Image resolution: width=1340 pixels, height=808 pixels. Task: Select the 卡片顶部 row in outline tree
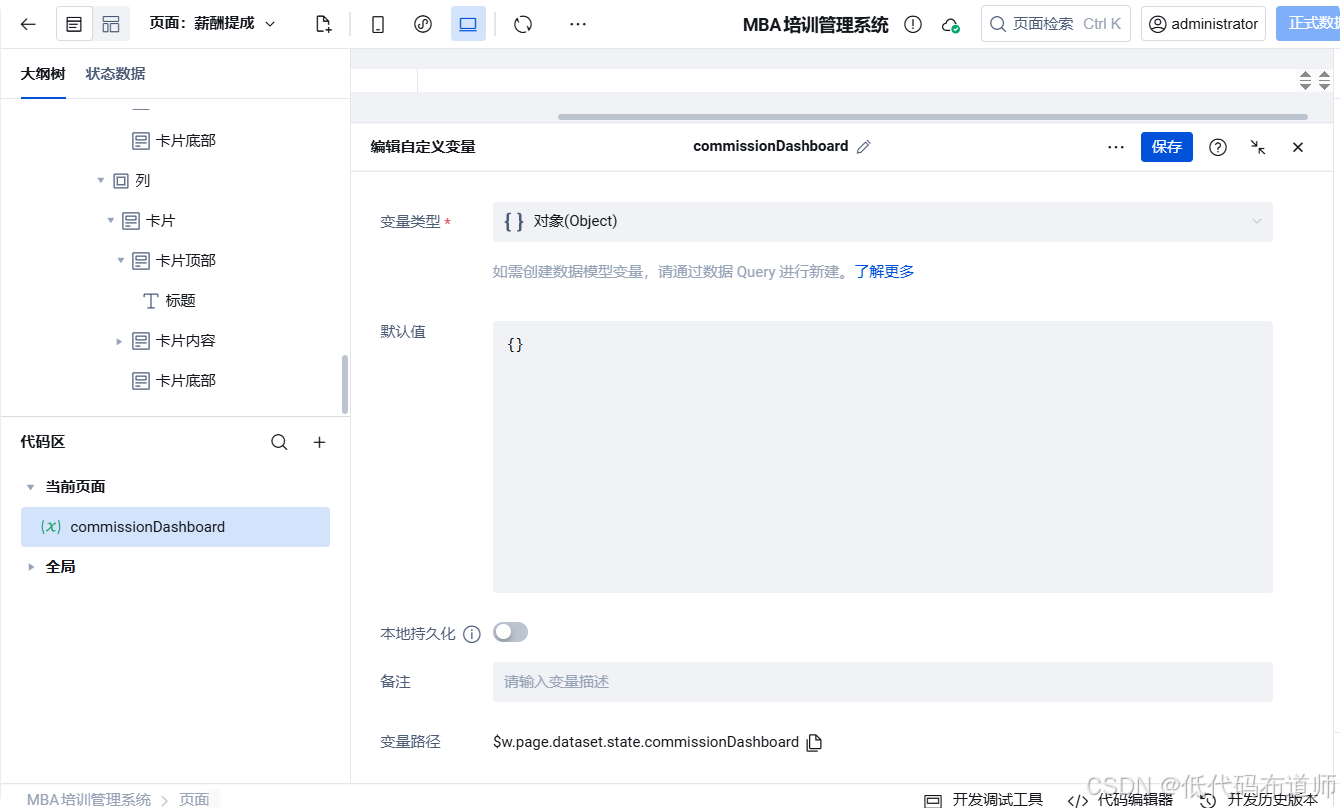click(x=175, y=261)
